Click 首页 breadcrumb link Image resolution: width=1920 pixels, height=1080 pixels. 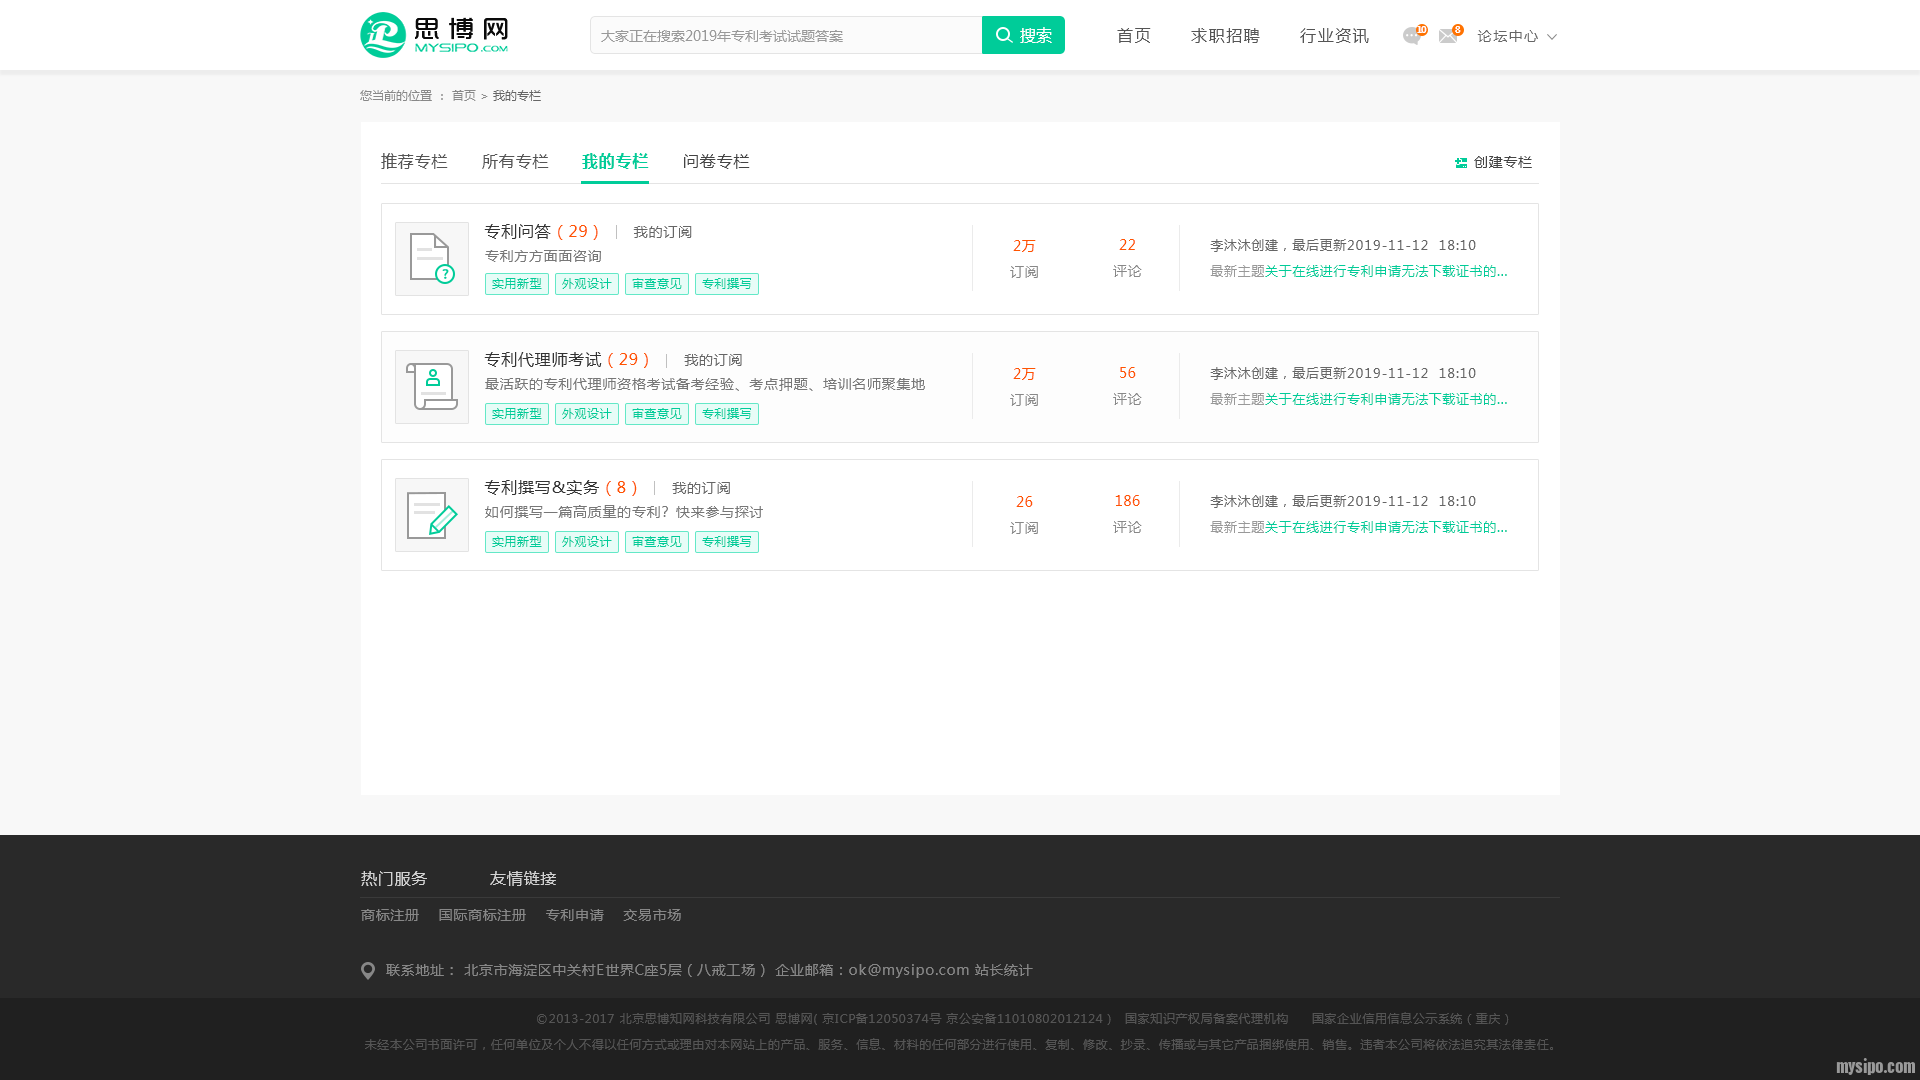[x=463, y=96]
